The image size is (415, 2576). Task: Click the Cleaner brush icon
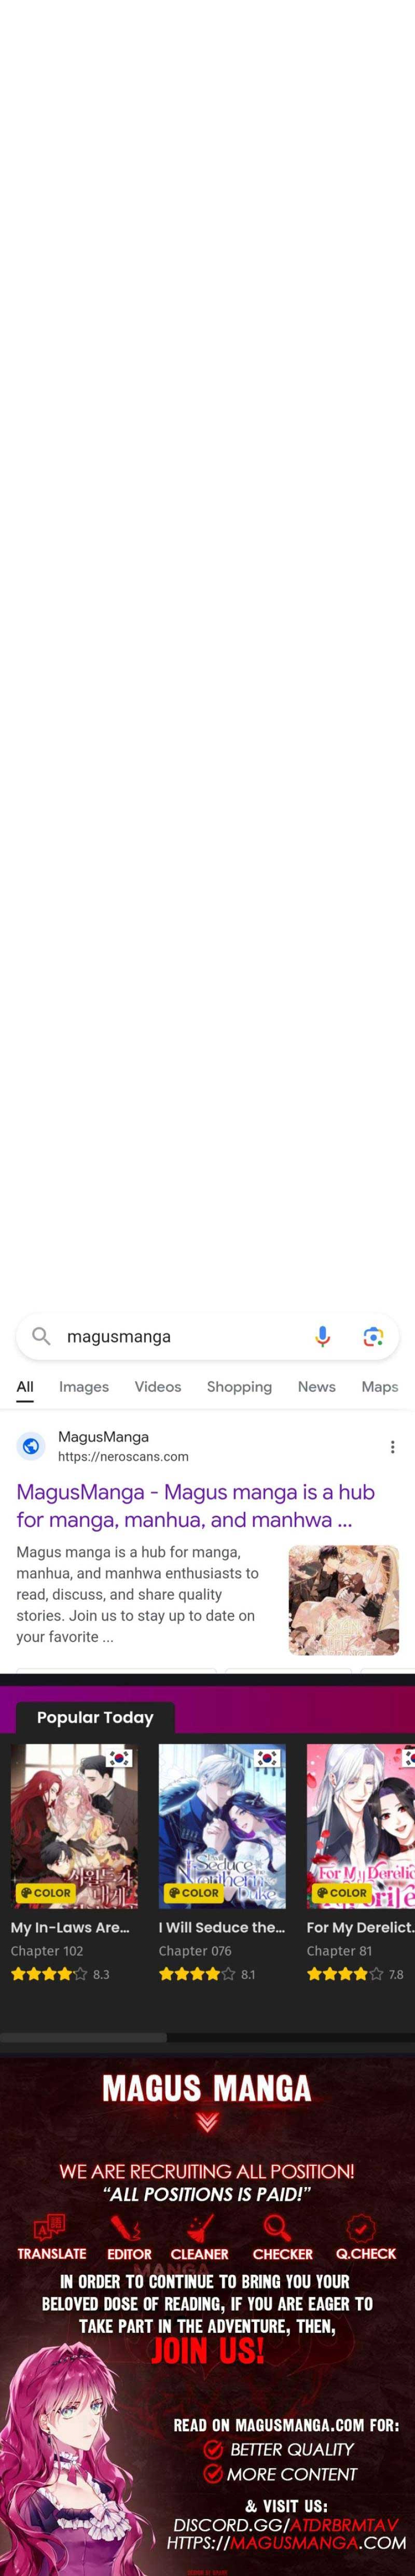pos(200,2228)
